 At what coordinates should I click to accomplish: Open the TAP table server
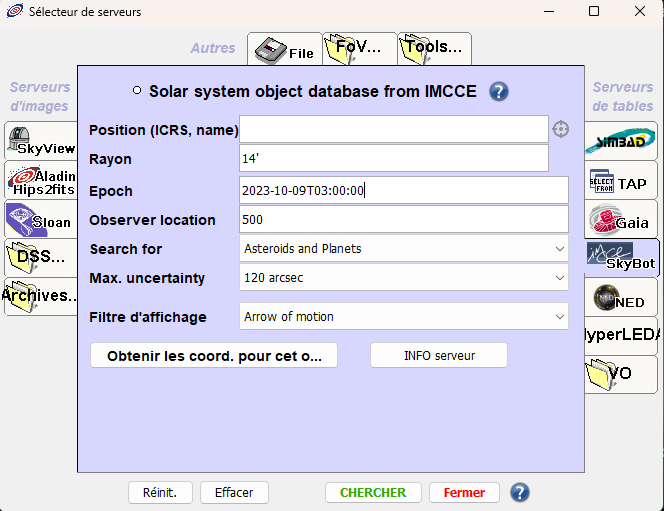[620, 181]
